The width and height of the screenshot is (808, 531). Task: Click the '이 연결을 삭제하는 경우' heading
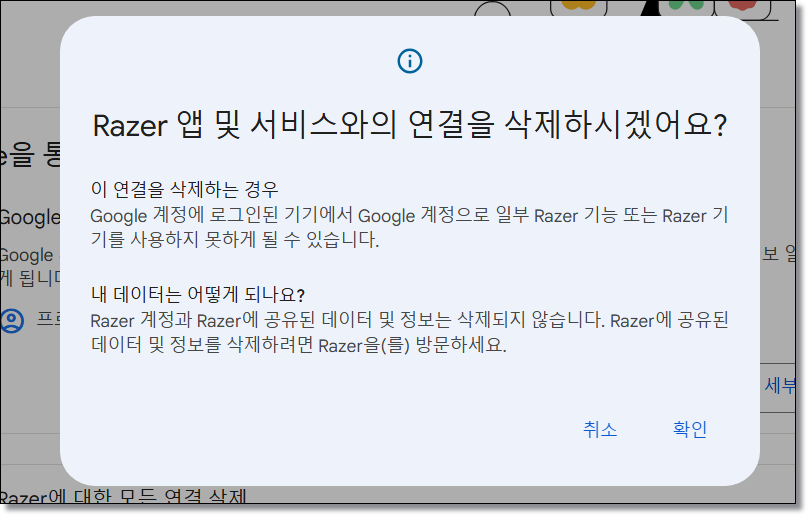(x=184, y=190)
